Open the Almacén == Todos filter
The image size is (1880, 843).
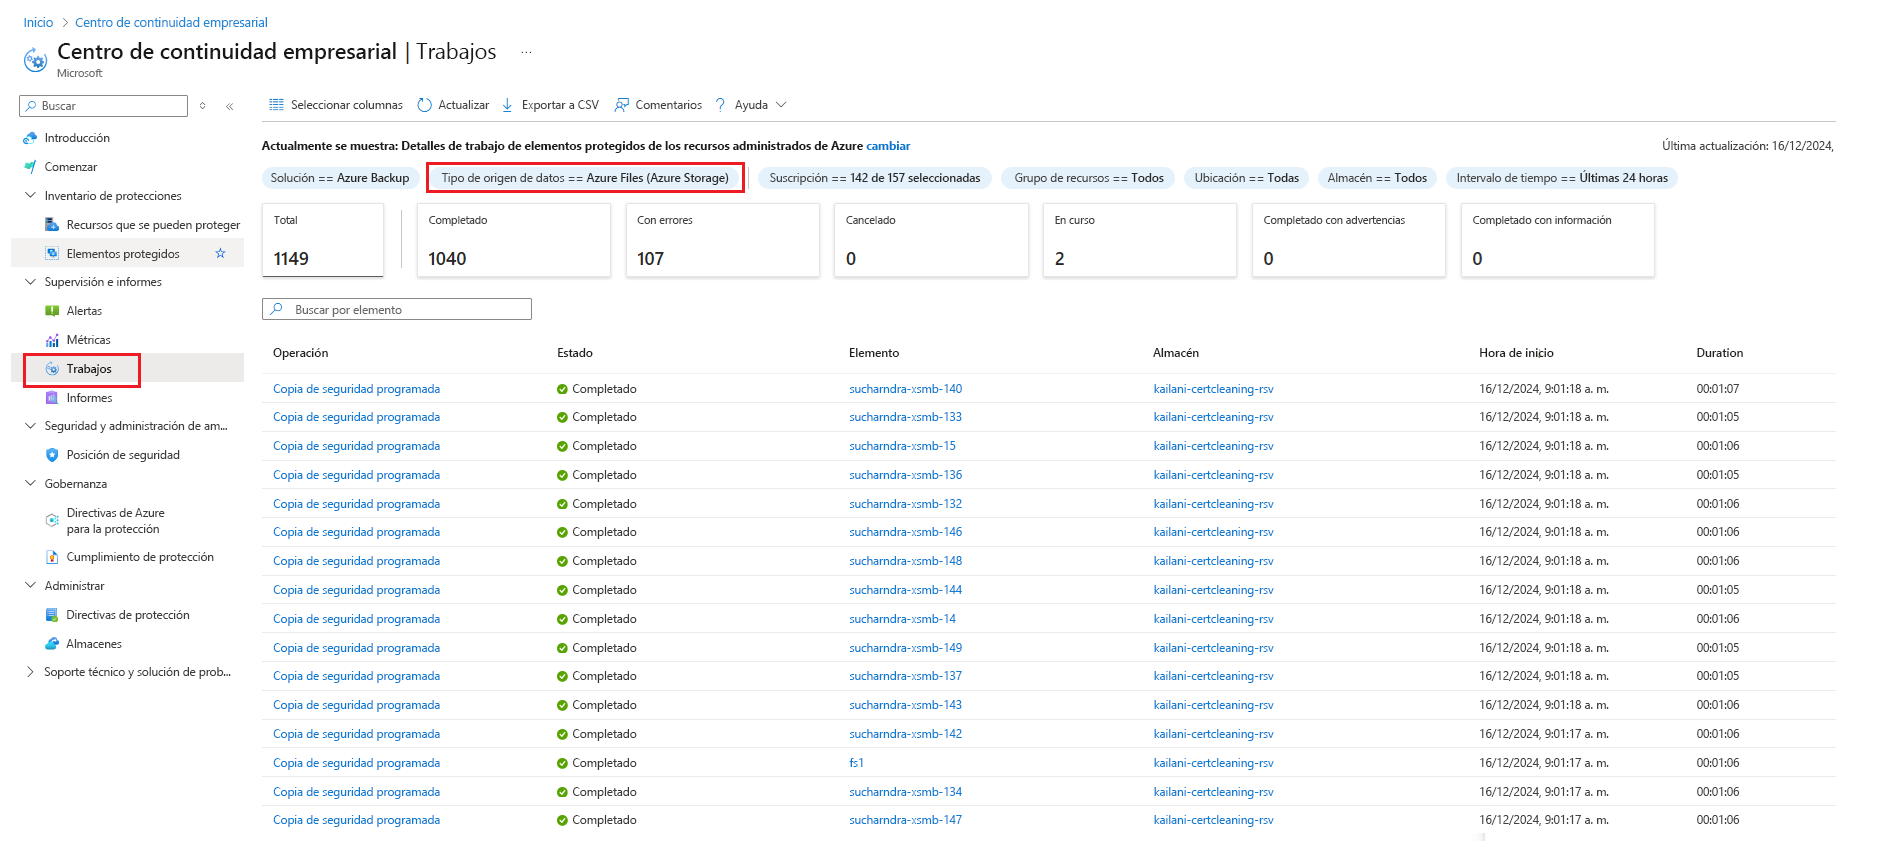1377,178
